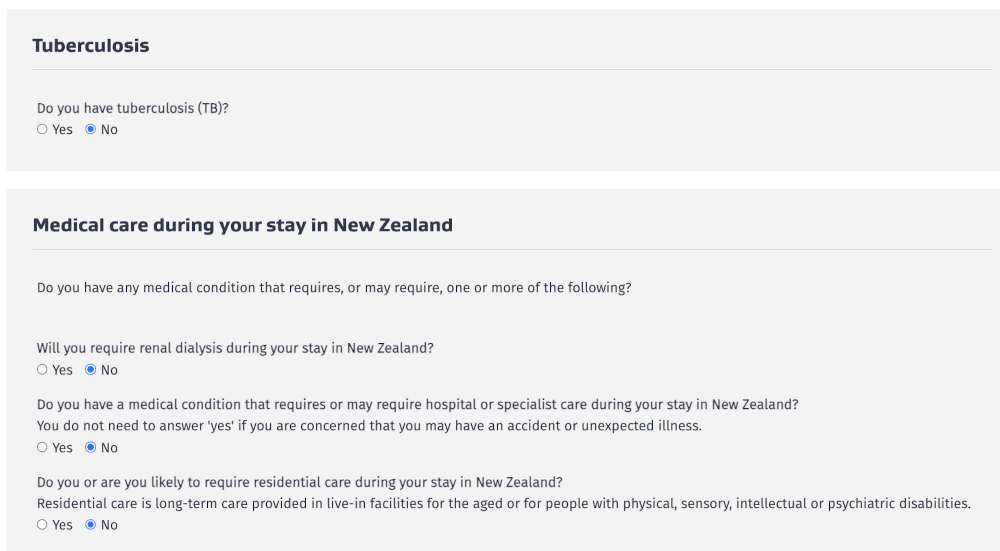1000x551 pixels.
Task: Click the "Yes" label text under tuberculosis question
Action: pyautogui.click(x=63, y=130)
